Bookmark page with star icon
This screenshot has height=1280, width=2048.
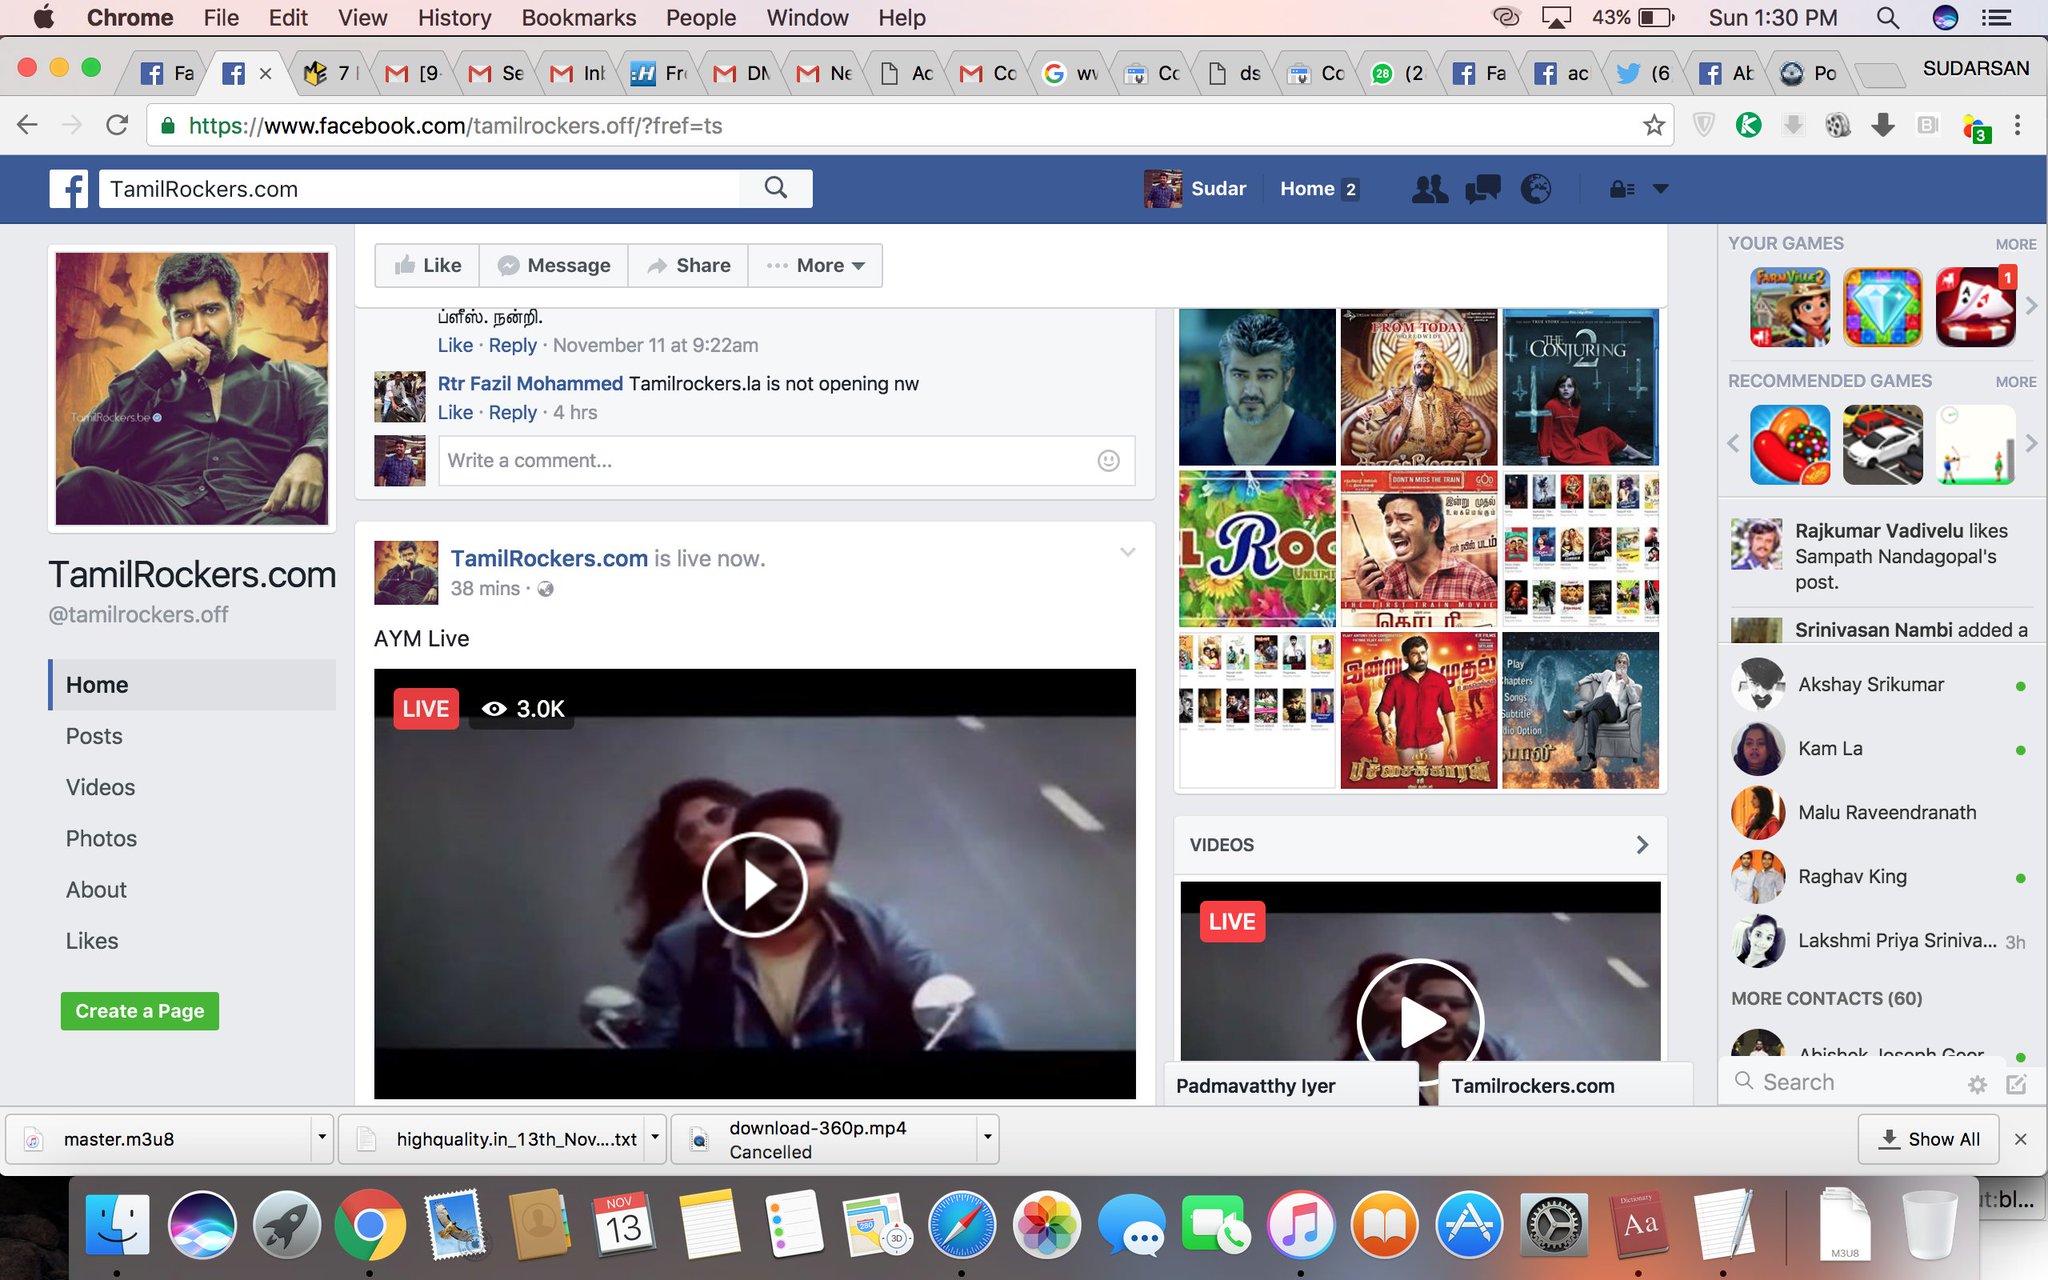pos(1653,125)
